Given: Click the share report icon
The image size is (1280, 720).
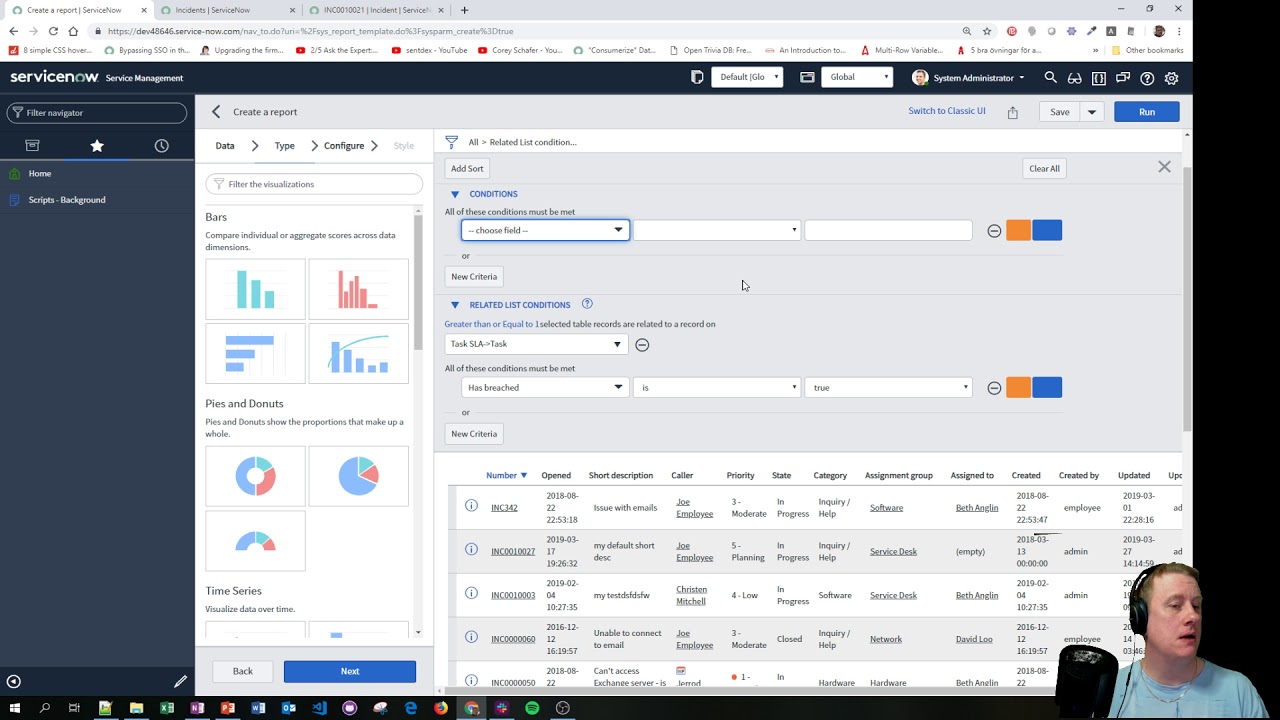Looking at the screenshot, I should pos(1012,112).
